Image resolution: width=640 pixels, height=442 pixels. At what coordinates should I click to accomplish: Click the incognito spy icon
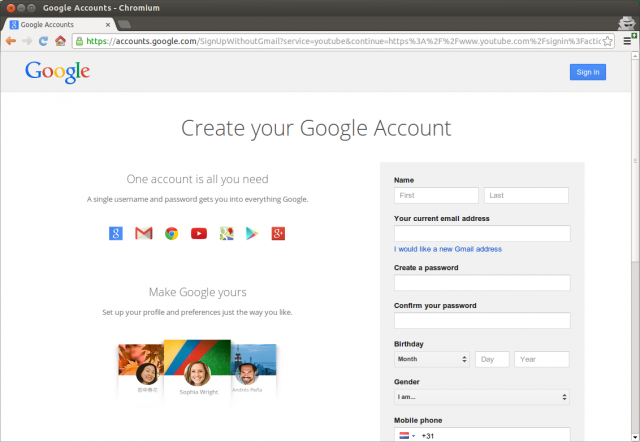pyautogui.click(x=626, y=23)
